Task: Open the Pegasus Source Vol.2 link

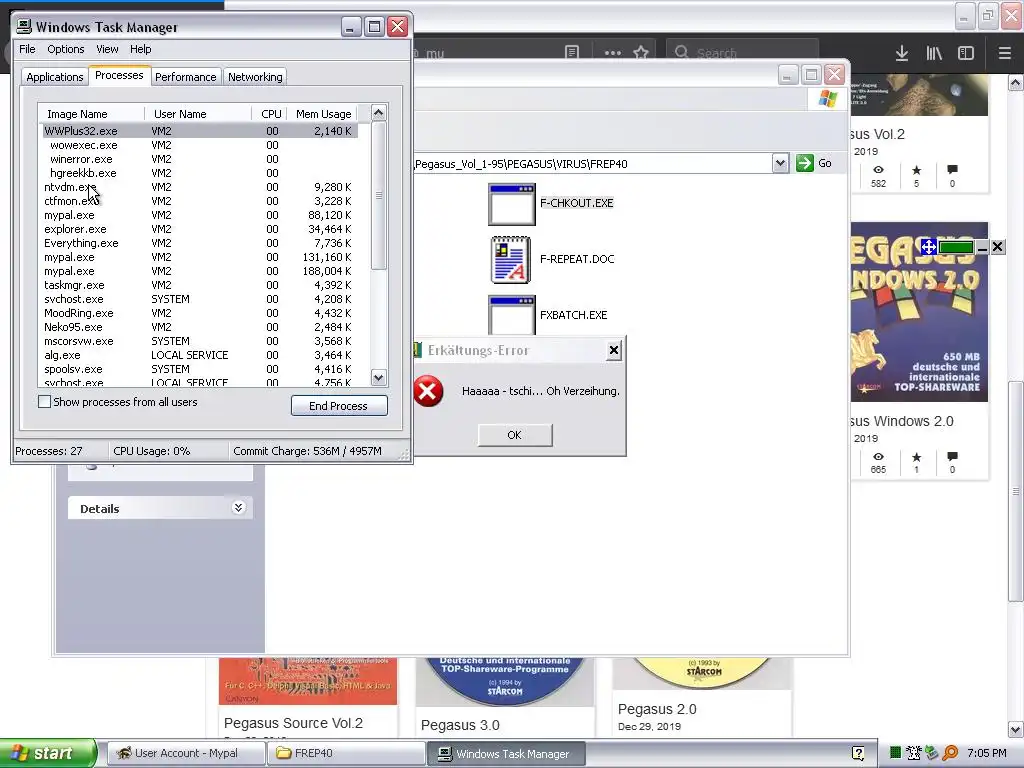Action: coord(293,723)
